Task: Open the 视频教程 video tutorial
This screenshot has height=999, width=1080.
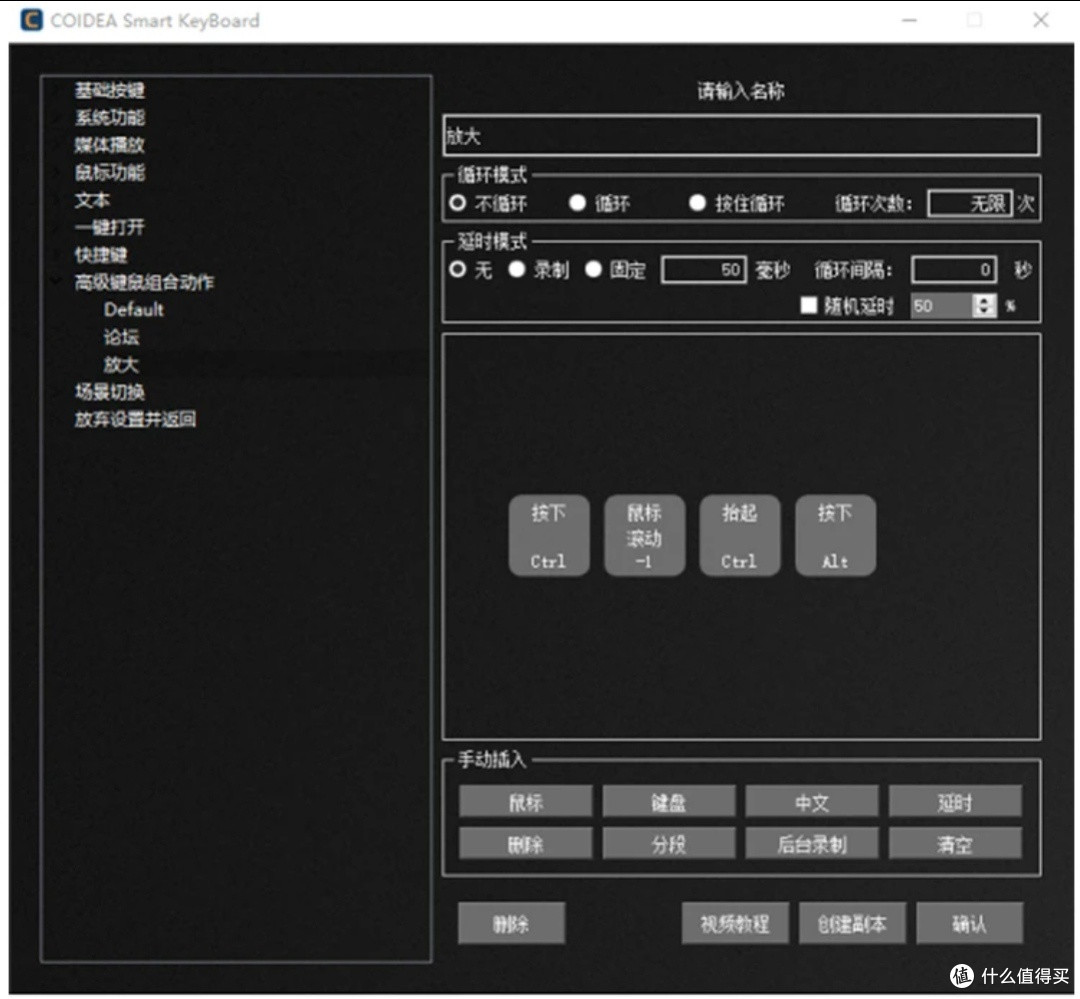Action: [735, 923]
